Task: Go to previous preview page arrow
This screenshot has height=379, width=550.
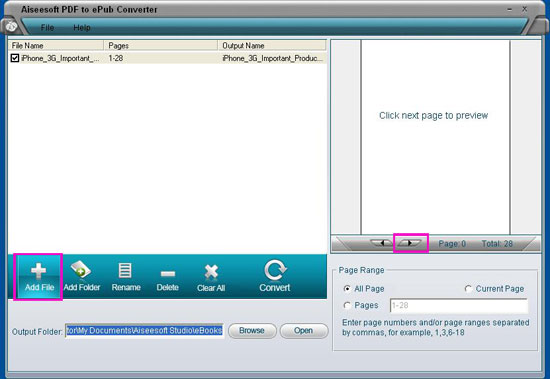Action: point(382,243)
